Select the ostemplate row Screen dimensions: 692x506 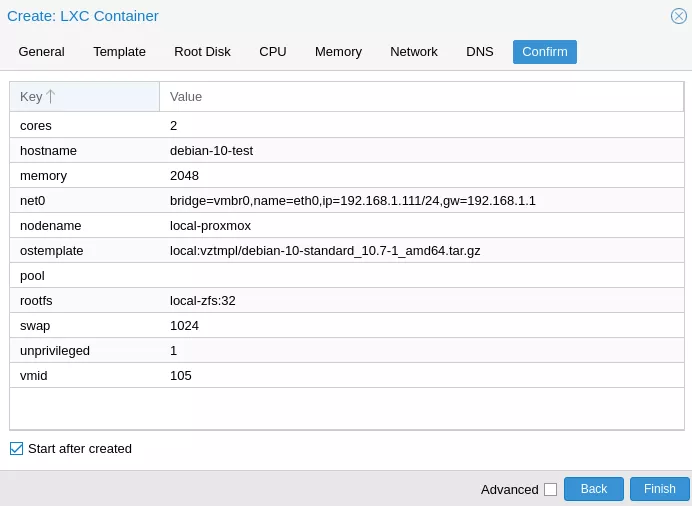[347, 251]
